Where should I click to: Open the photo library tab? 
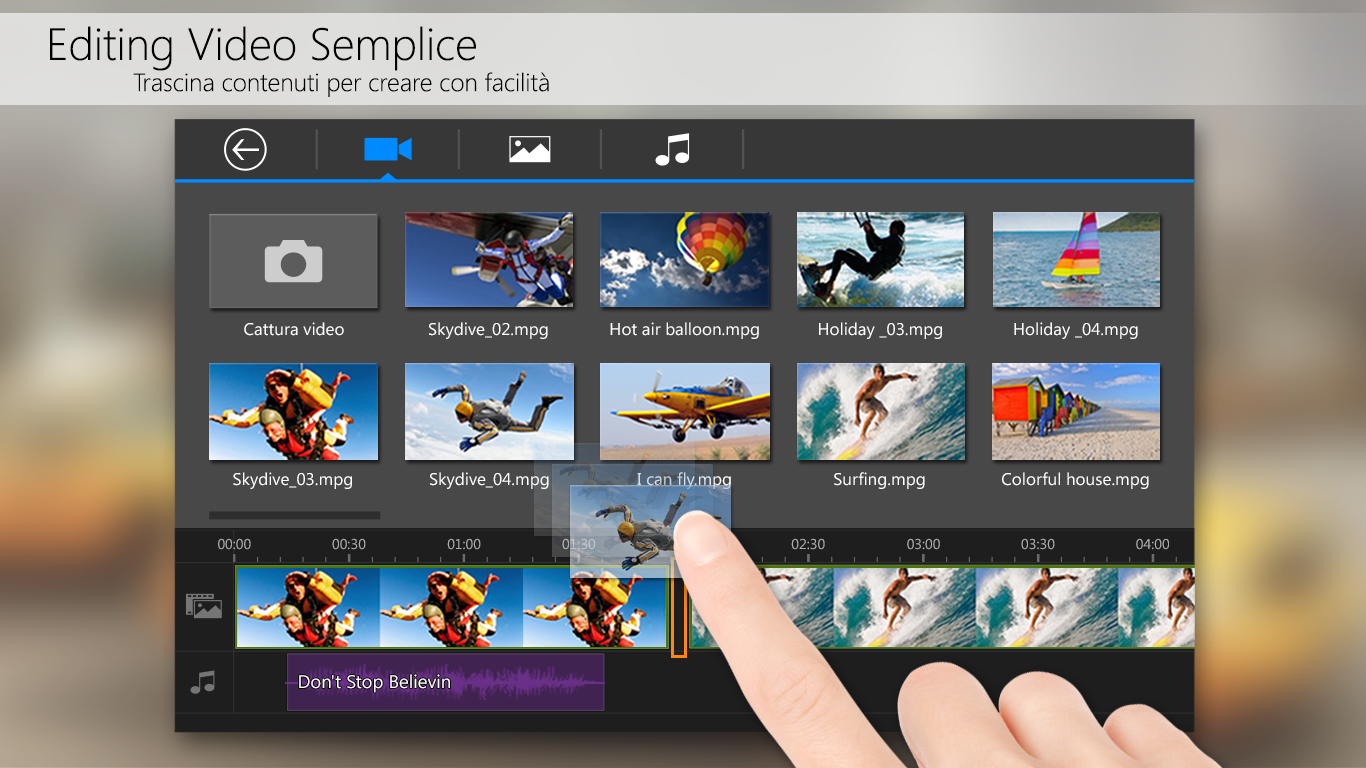coord(530,150)
